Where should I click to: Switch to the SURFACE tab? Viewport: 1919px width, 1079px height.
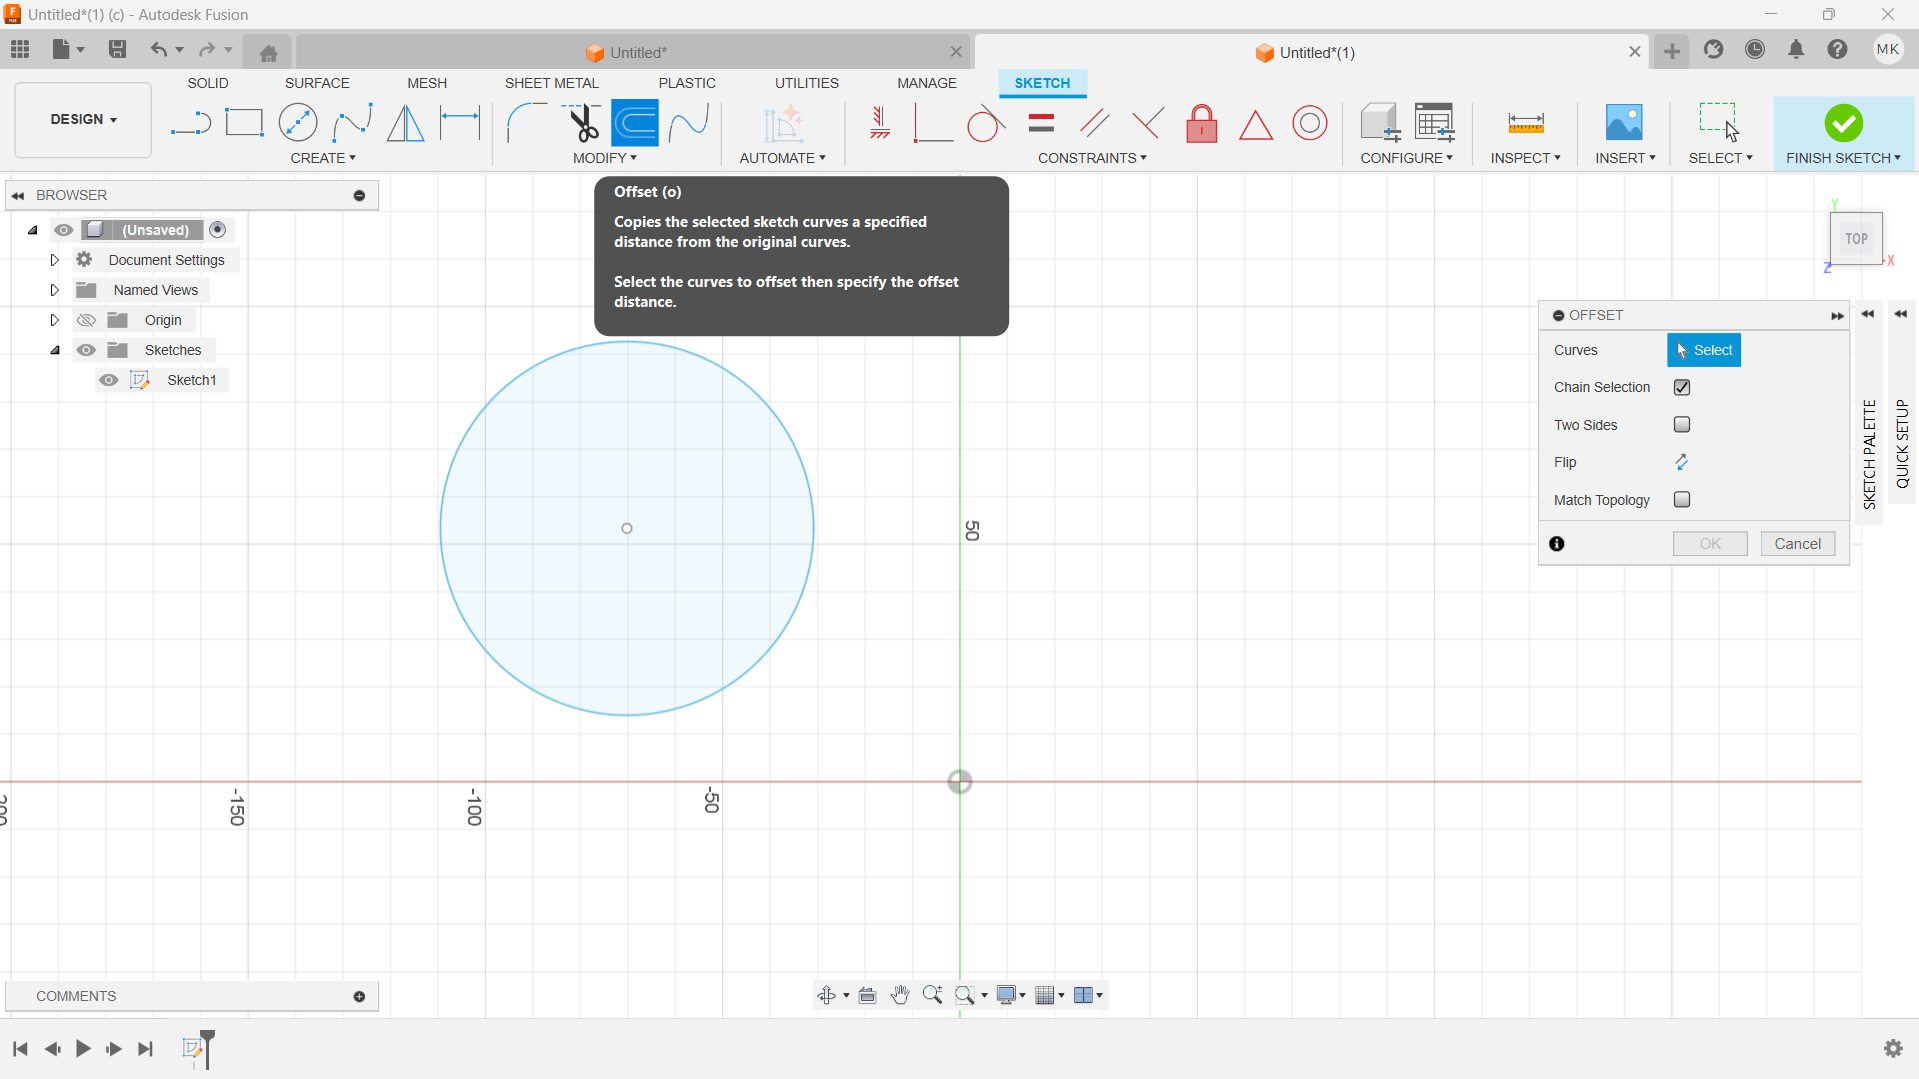point(317,83)
